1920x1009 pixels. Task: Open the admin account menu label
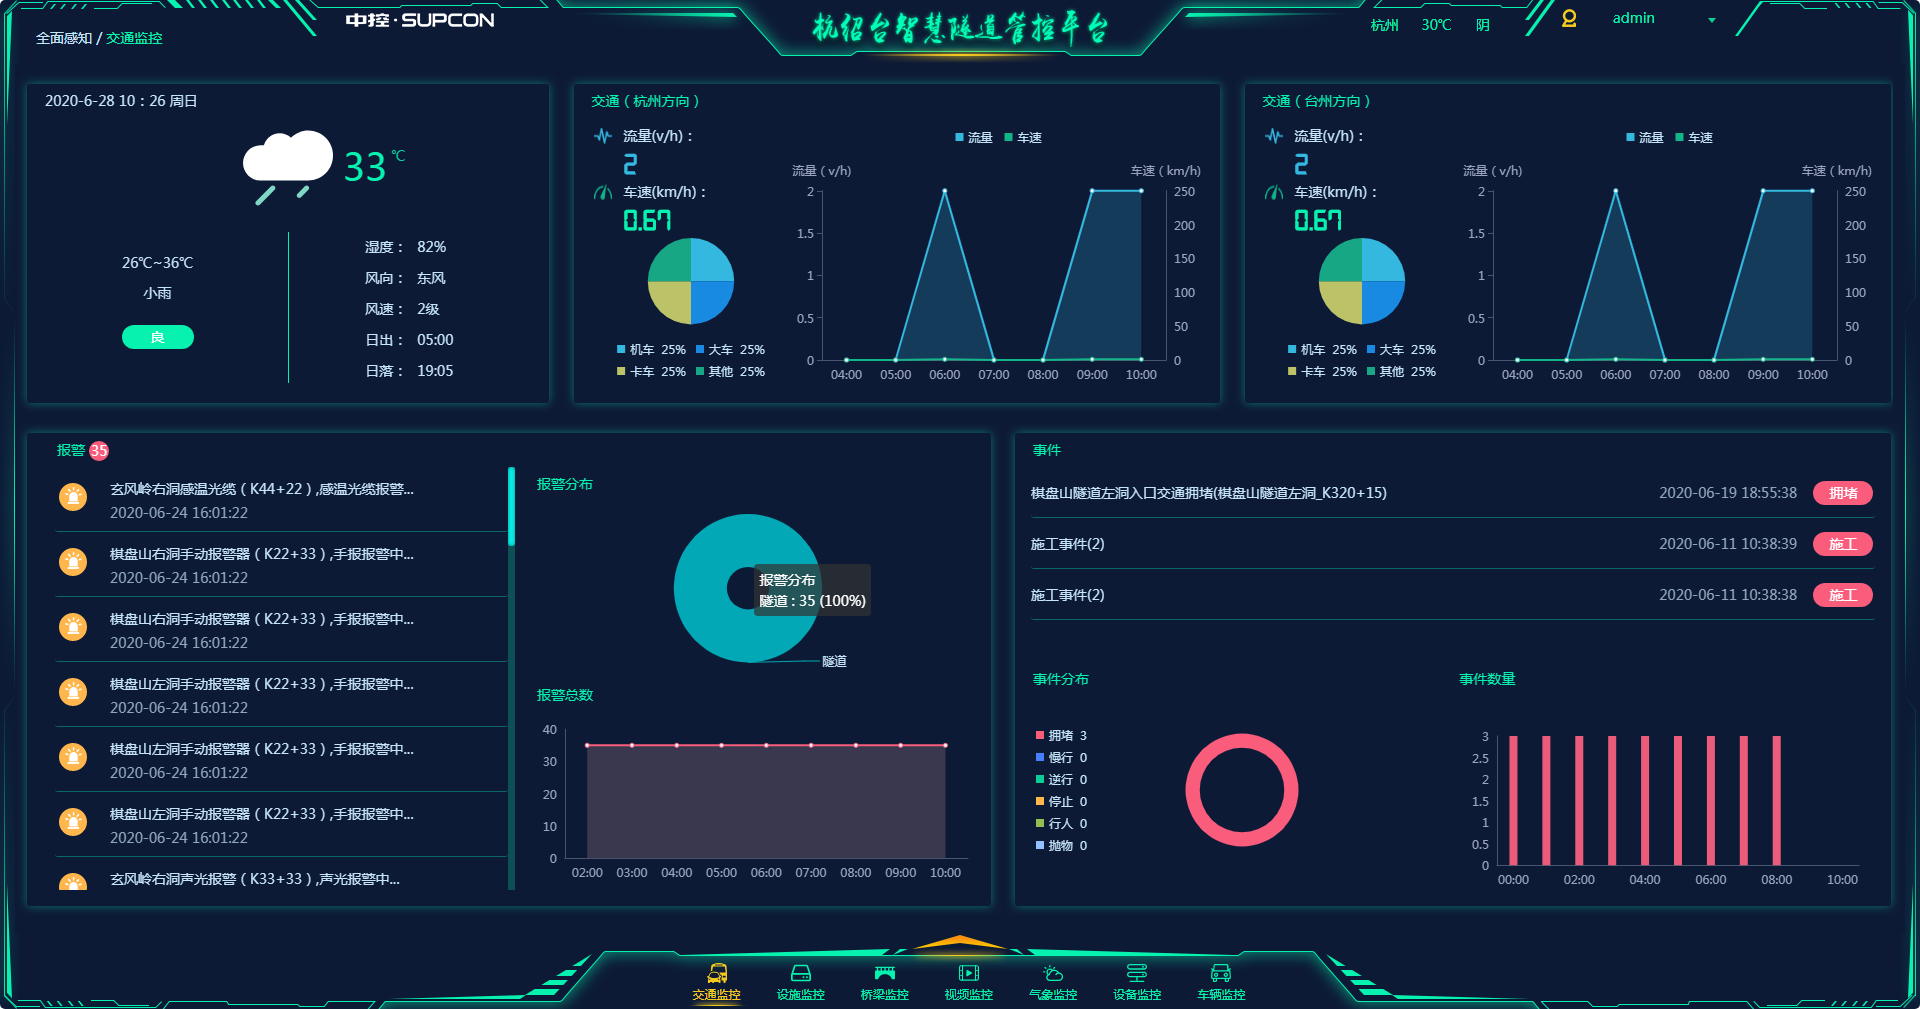tap(1633, 18)
